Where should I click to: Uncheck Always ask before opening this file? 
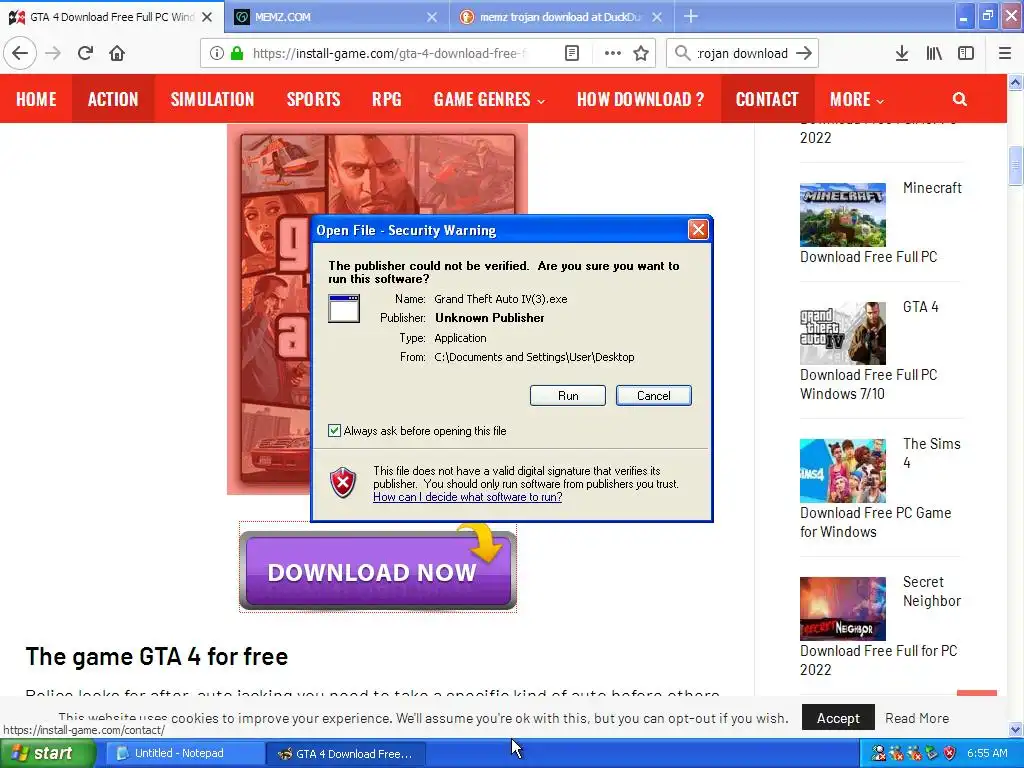[334, 430]
